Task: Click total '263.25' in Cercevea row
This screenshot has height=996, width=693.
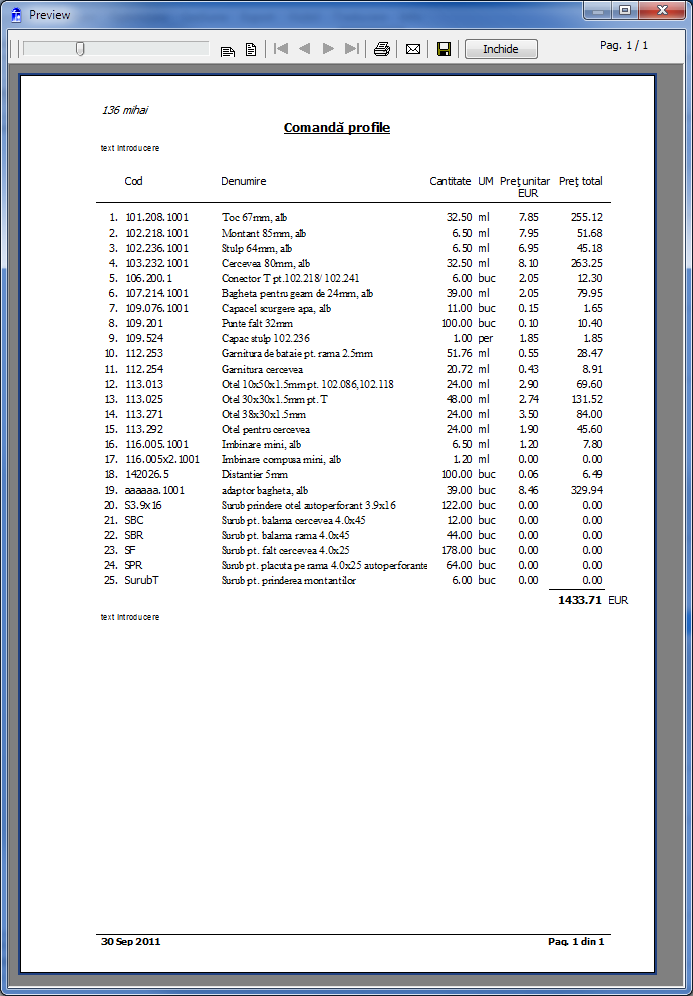Action: [587, 263]
